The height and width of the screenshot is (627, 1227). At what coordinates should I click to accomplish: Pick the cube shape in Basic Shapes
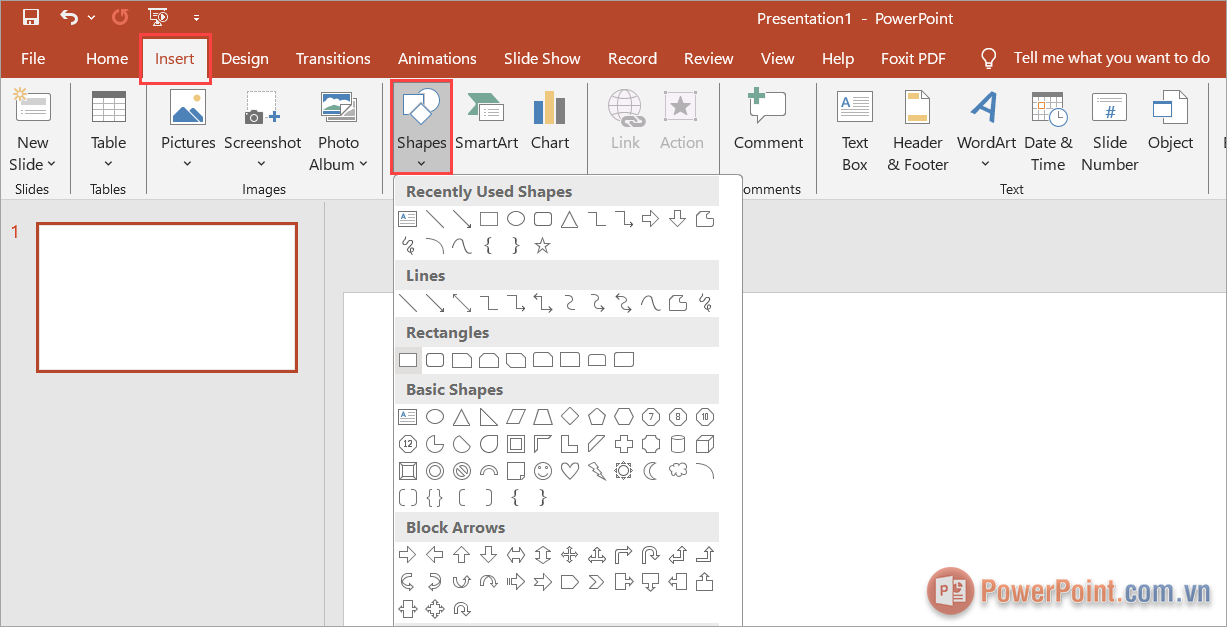coord(705,444)
